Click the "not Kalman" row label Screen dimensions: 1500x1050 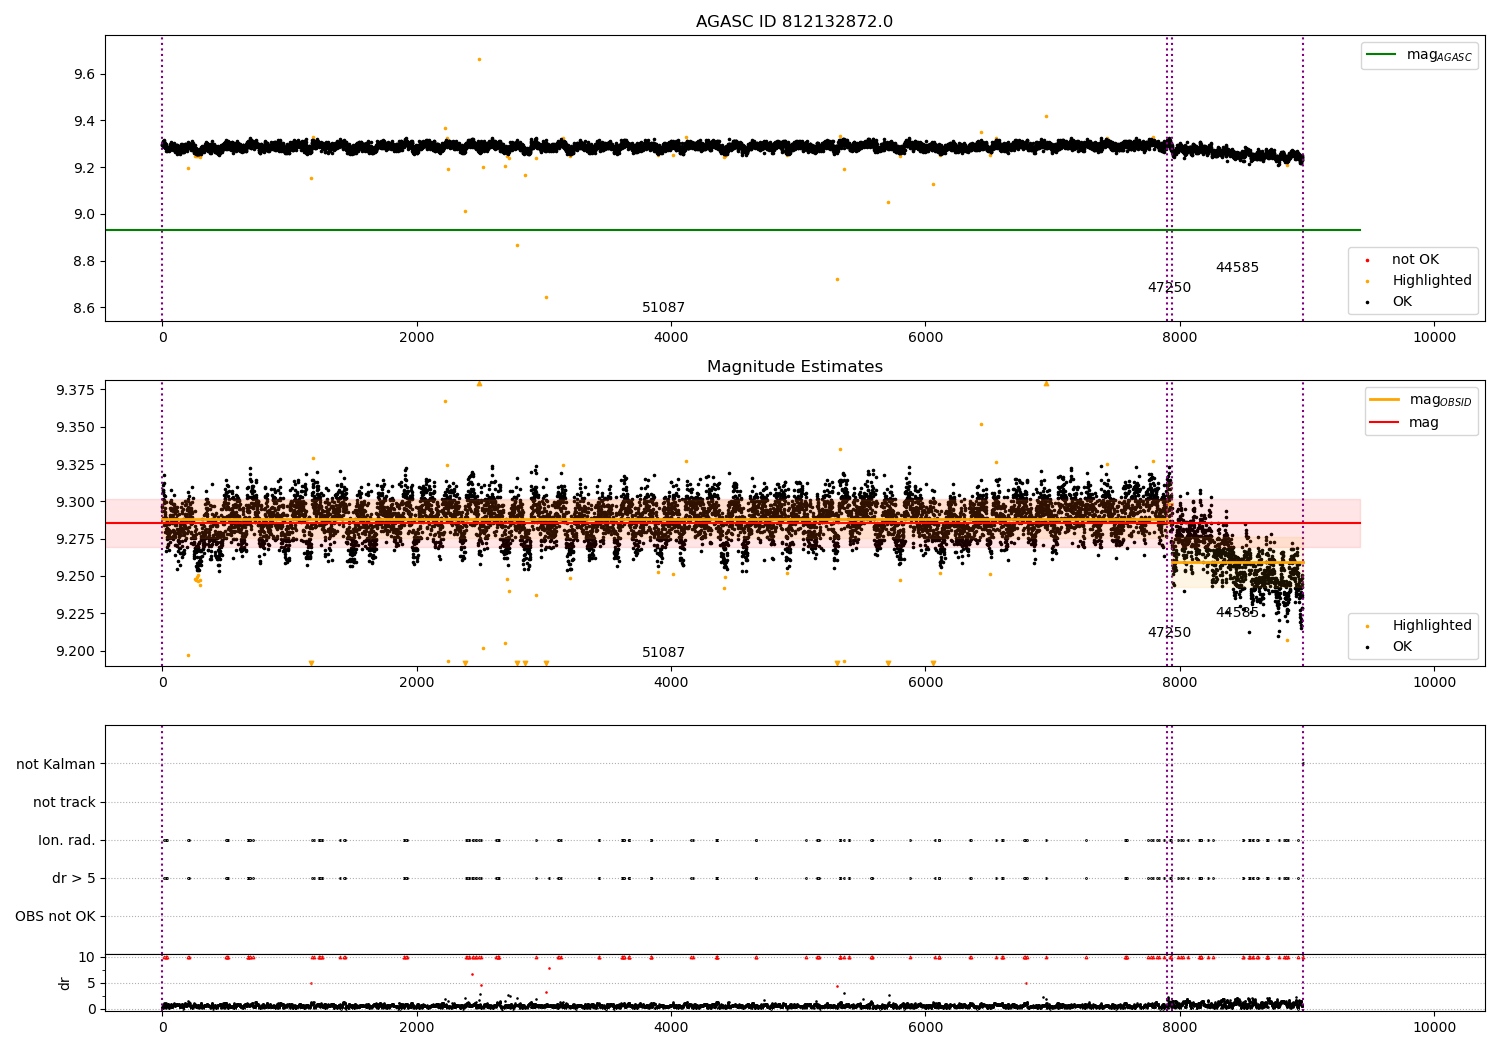56,765
